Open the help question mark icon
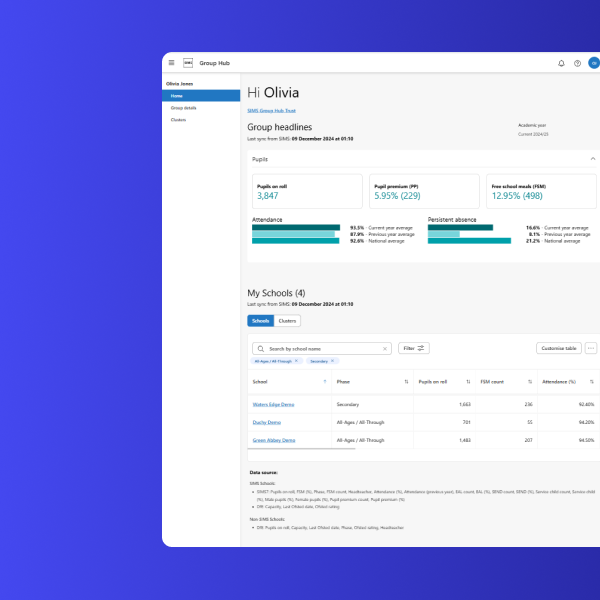The height and width of the screenshot is (600, 600). click(577, 63)
